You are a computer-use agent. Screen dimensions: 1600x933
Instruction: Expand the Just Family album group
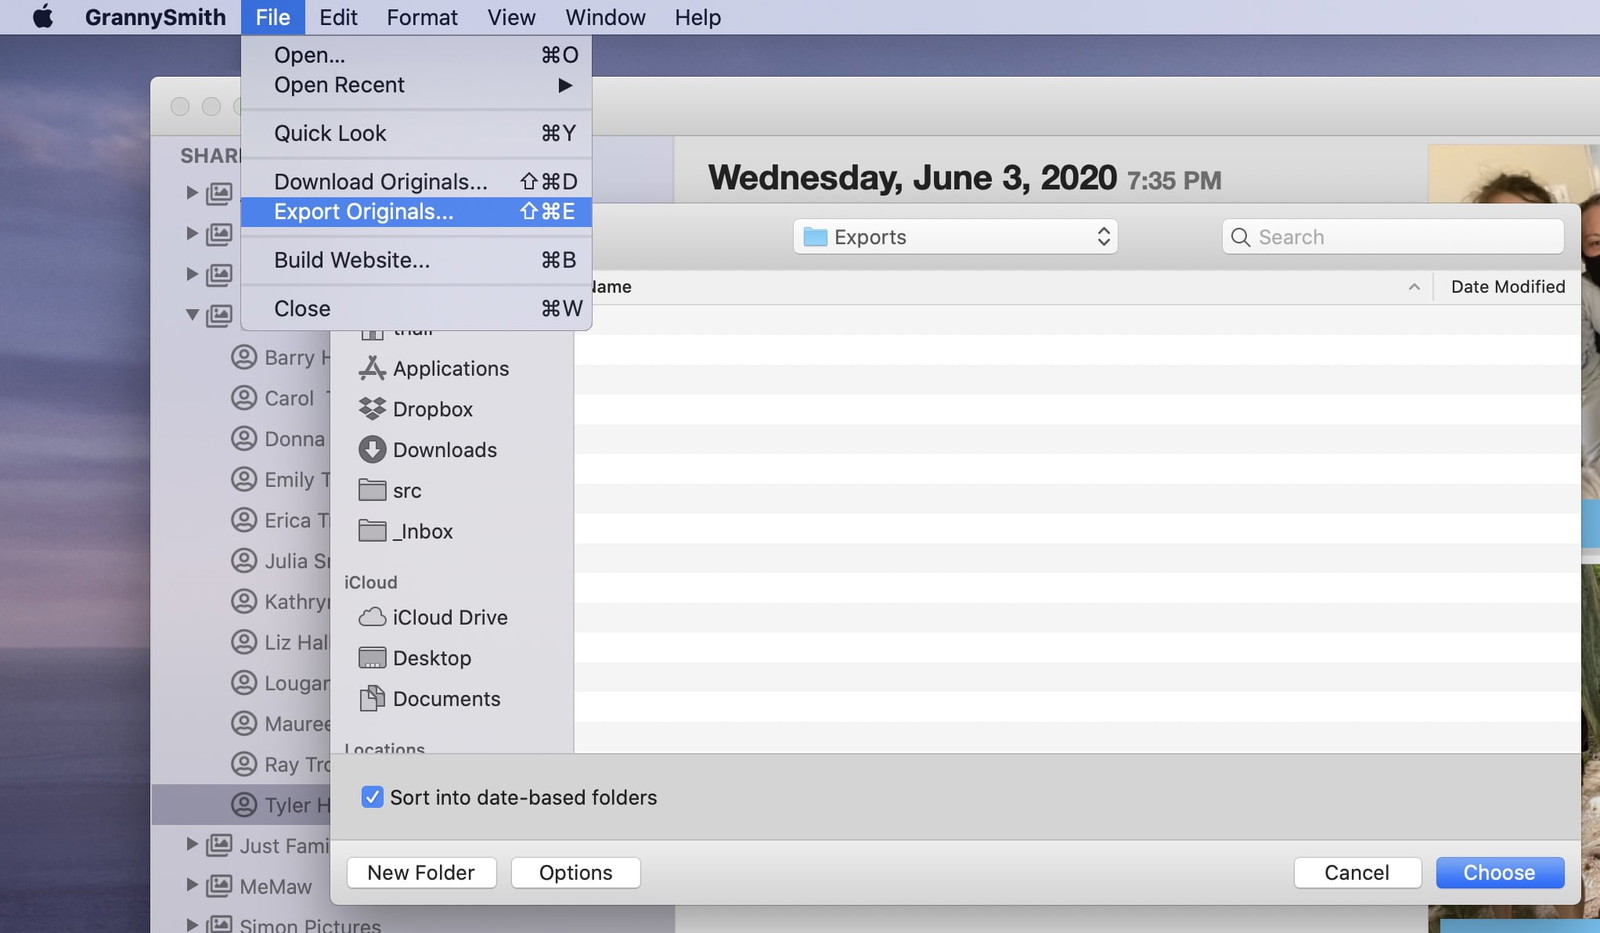192,845
